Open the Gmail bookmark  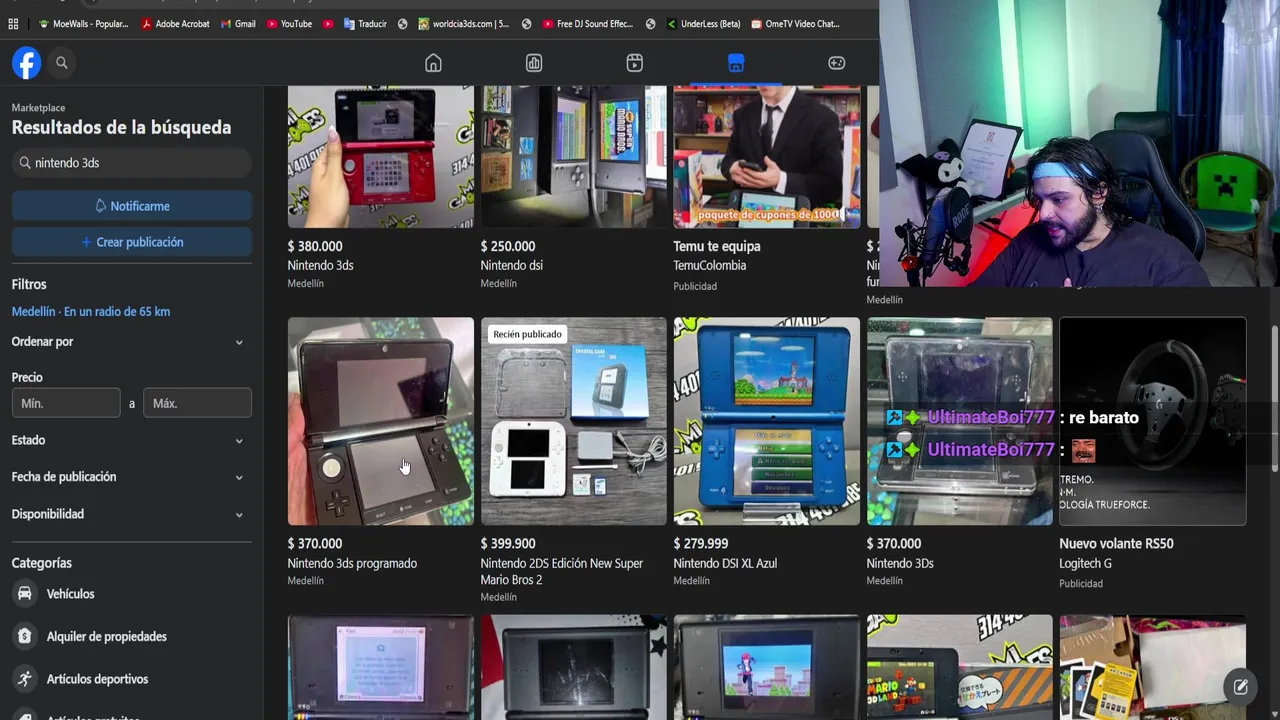click(x=238, y=24)
